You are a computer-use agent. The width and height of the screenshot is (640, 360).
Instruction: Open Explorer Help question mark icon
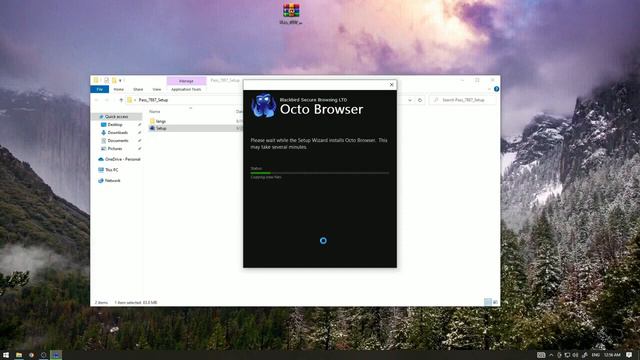click(x=496, y=89)
